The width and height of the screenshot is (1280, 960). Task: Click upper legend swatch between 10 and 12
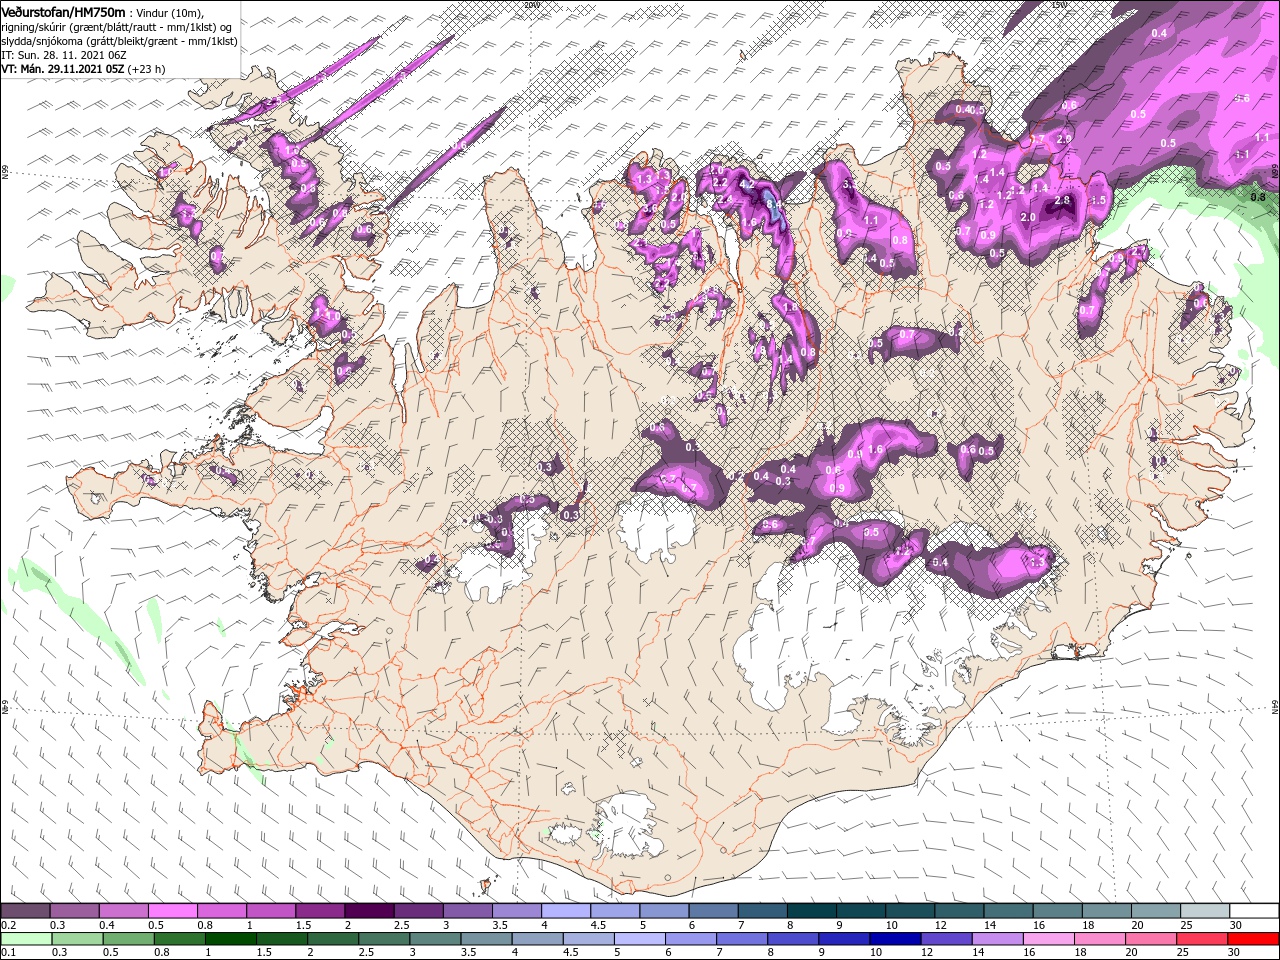[x=909, y=911]
